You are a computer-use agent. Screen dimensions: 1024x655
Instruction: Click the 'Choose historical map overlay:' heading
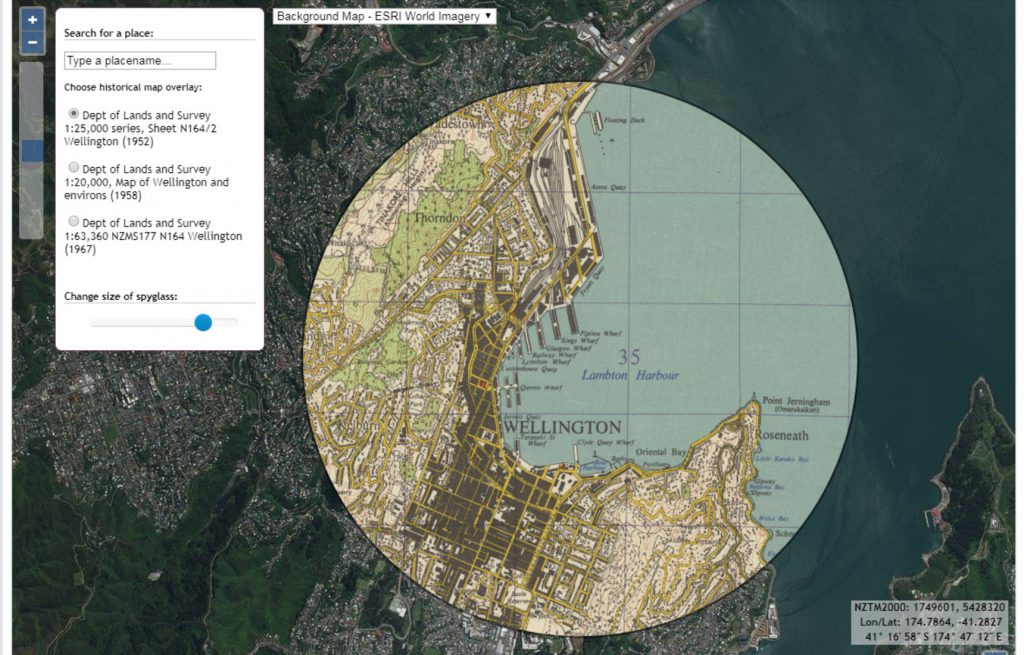[133, 87]
